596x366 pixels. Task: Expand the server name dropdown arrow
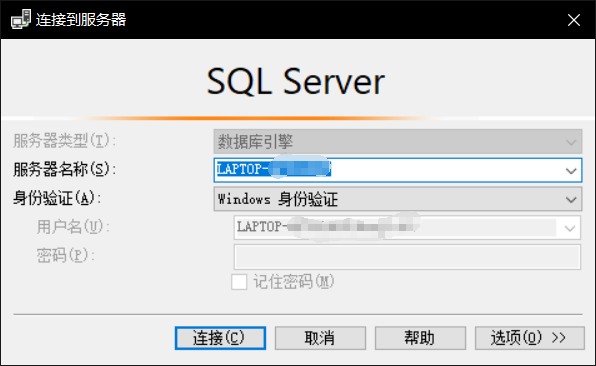pos(571,171)
